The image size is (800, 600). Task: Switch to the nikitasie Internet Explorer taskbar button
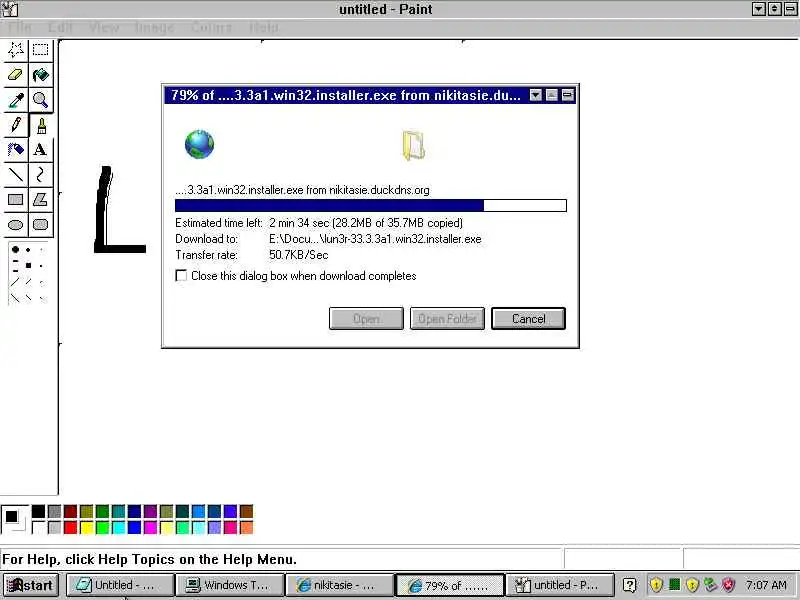[339, 585]
